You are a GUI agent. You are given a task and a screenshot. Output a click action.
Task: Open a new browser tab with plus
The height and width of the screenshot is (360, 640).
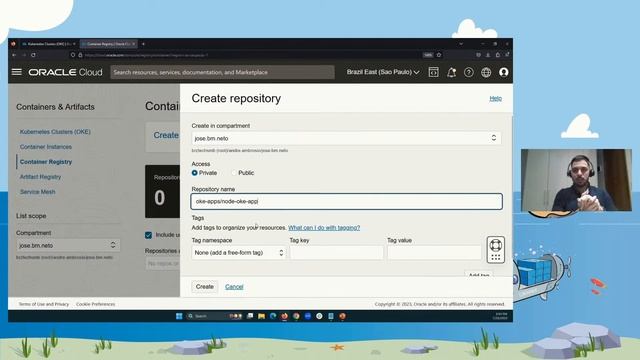143,44
